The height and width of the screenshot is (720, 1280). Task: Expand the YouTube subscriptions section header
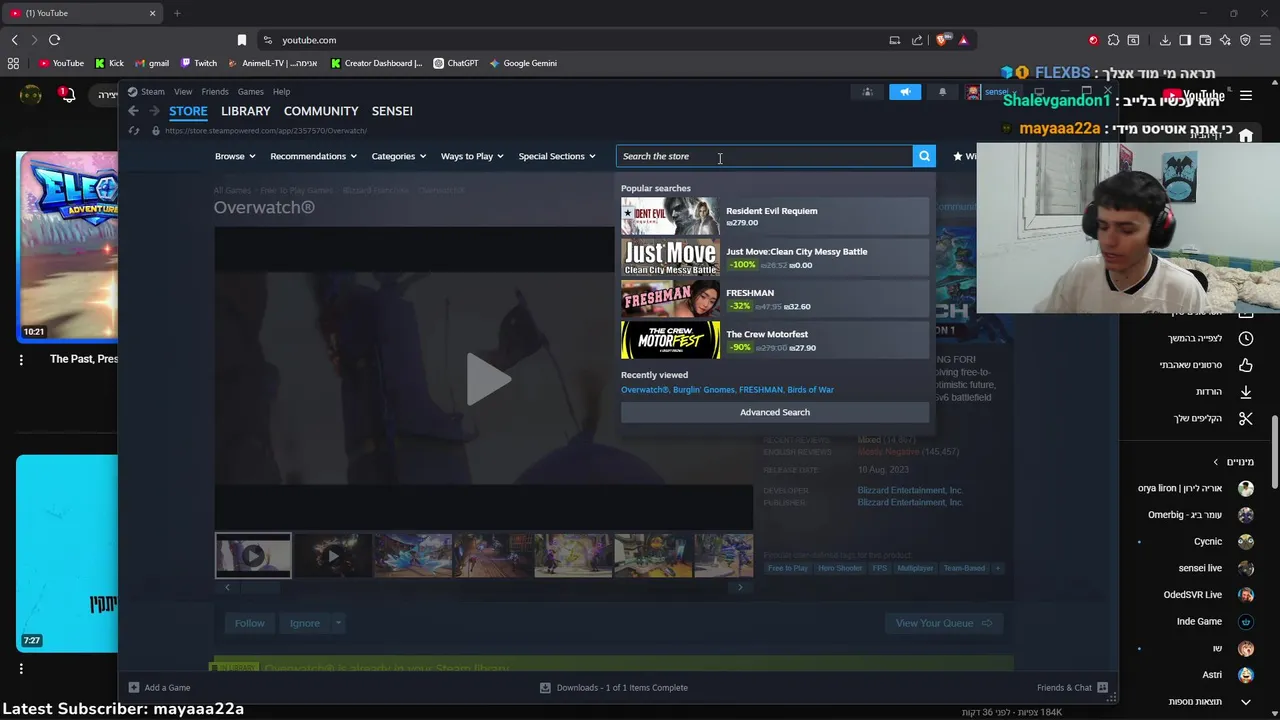tap(1234, 462)
